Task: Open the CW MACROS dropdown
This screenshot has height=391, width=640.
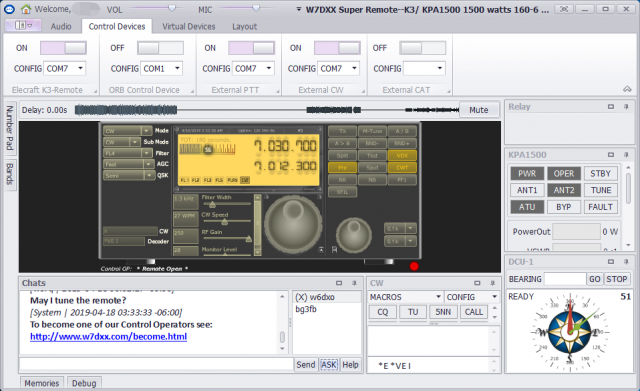Action: [405, 297]
